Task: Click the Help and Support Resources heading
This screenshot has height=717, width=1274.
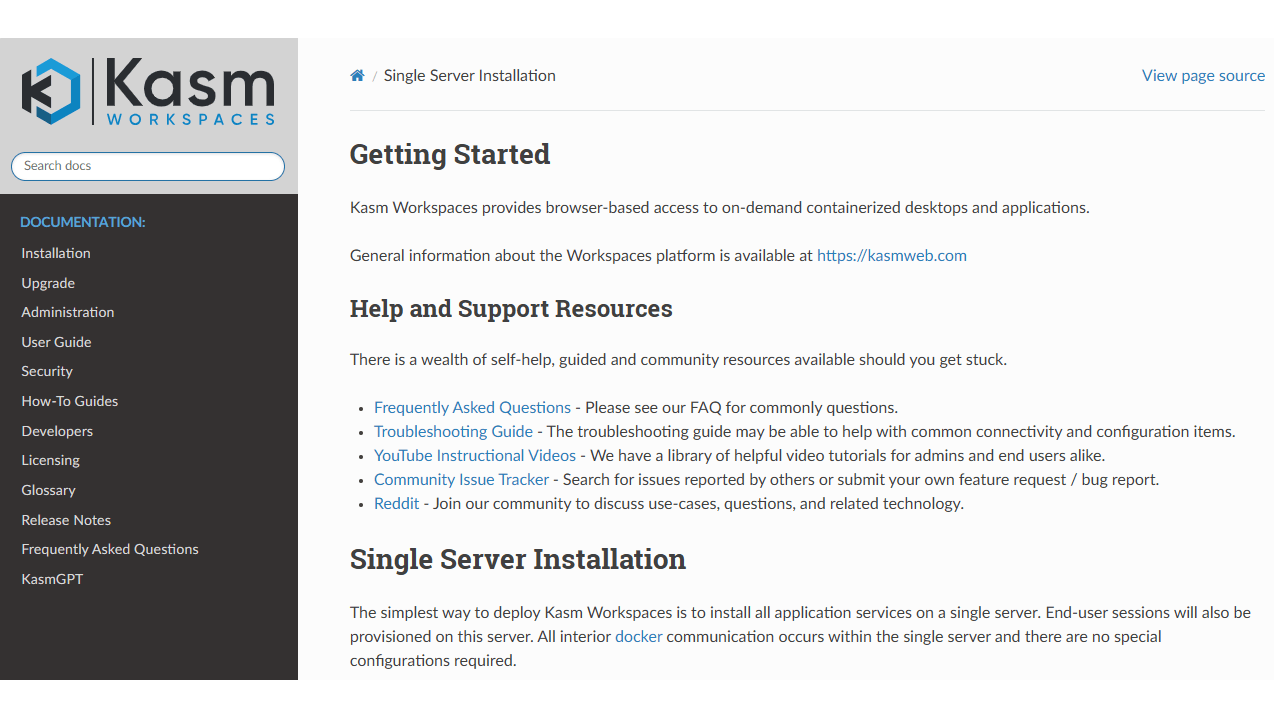Action: point(511,309)
